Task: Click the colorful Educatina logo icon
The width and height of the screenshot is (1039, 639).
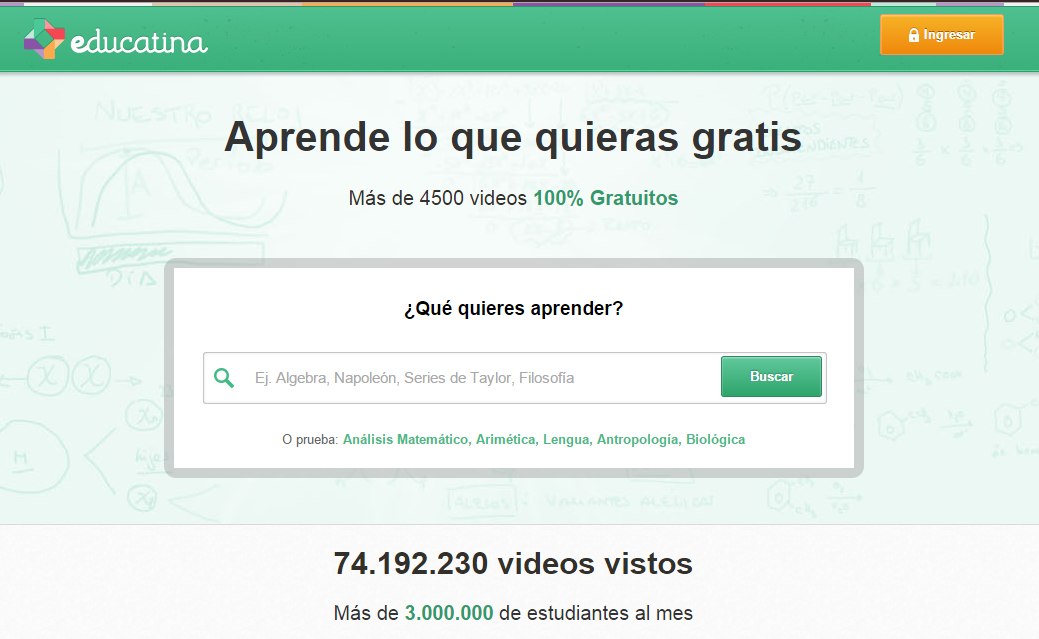Action: pyautogui.click(x=44, y=39)
